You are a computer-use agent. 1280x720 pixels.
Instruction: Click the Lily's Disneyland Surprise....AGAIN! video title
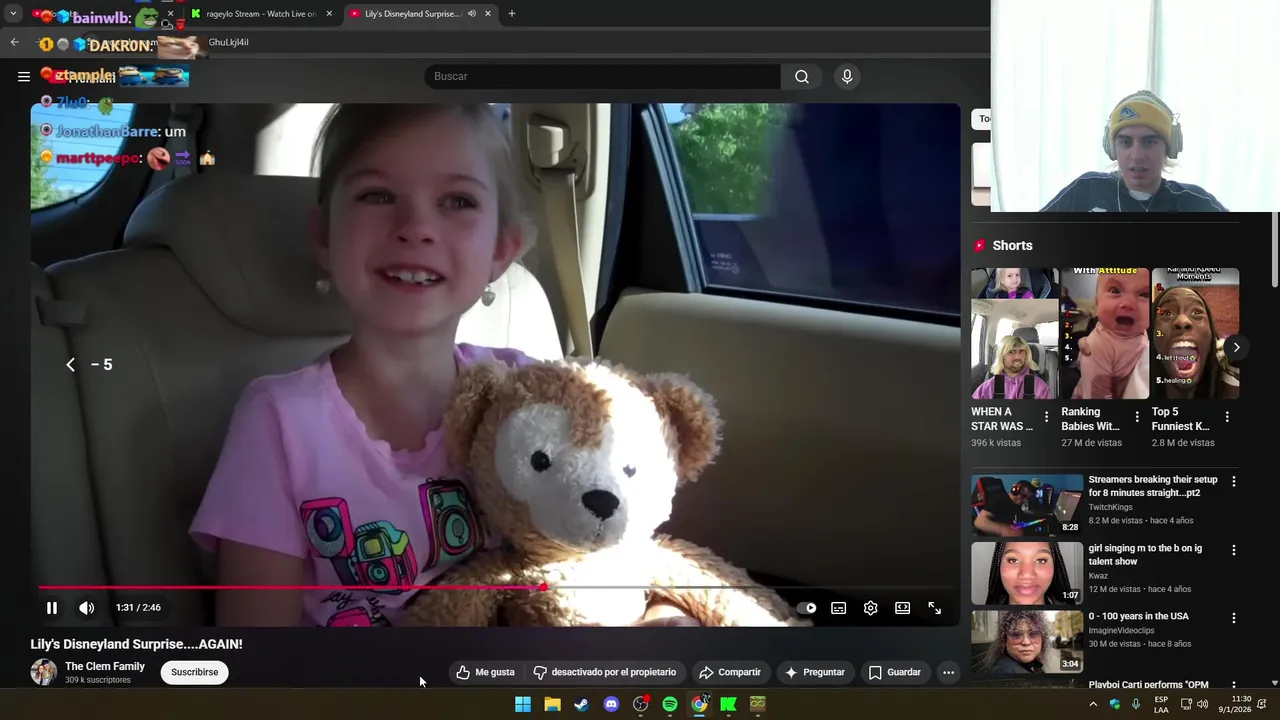137,644
